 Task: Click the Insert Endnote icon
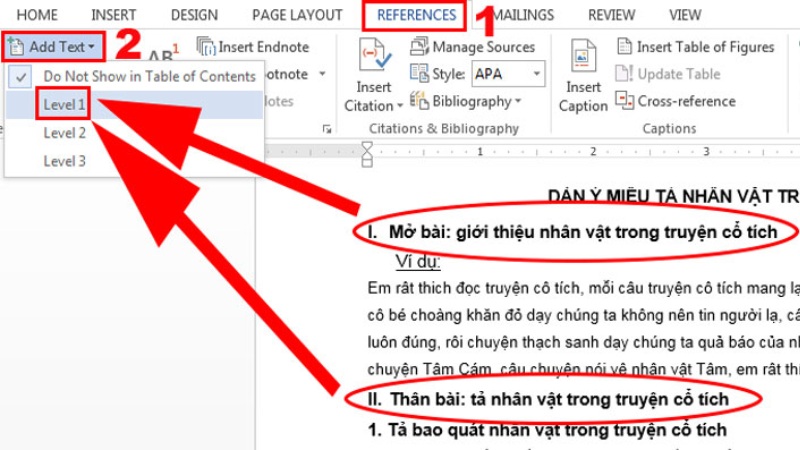tap(206, 47)
